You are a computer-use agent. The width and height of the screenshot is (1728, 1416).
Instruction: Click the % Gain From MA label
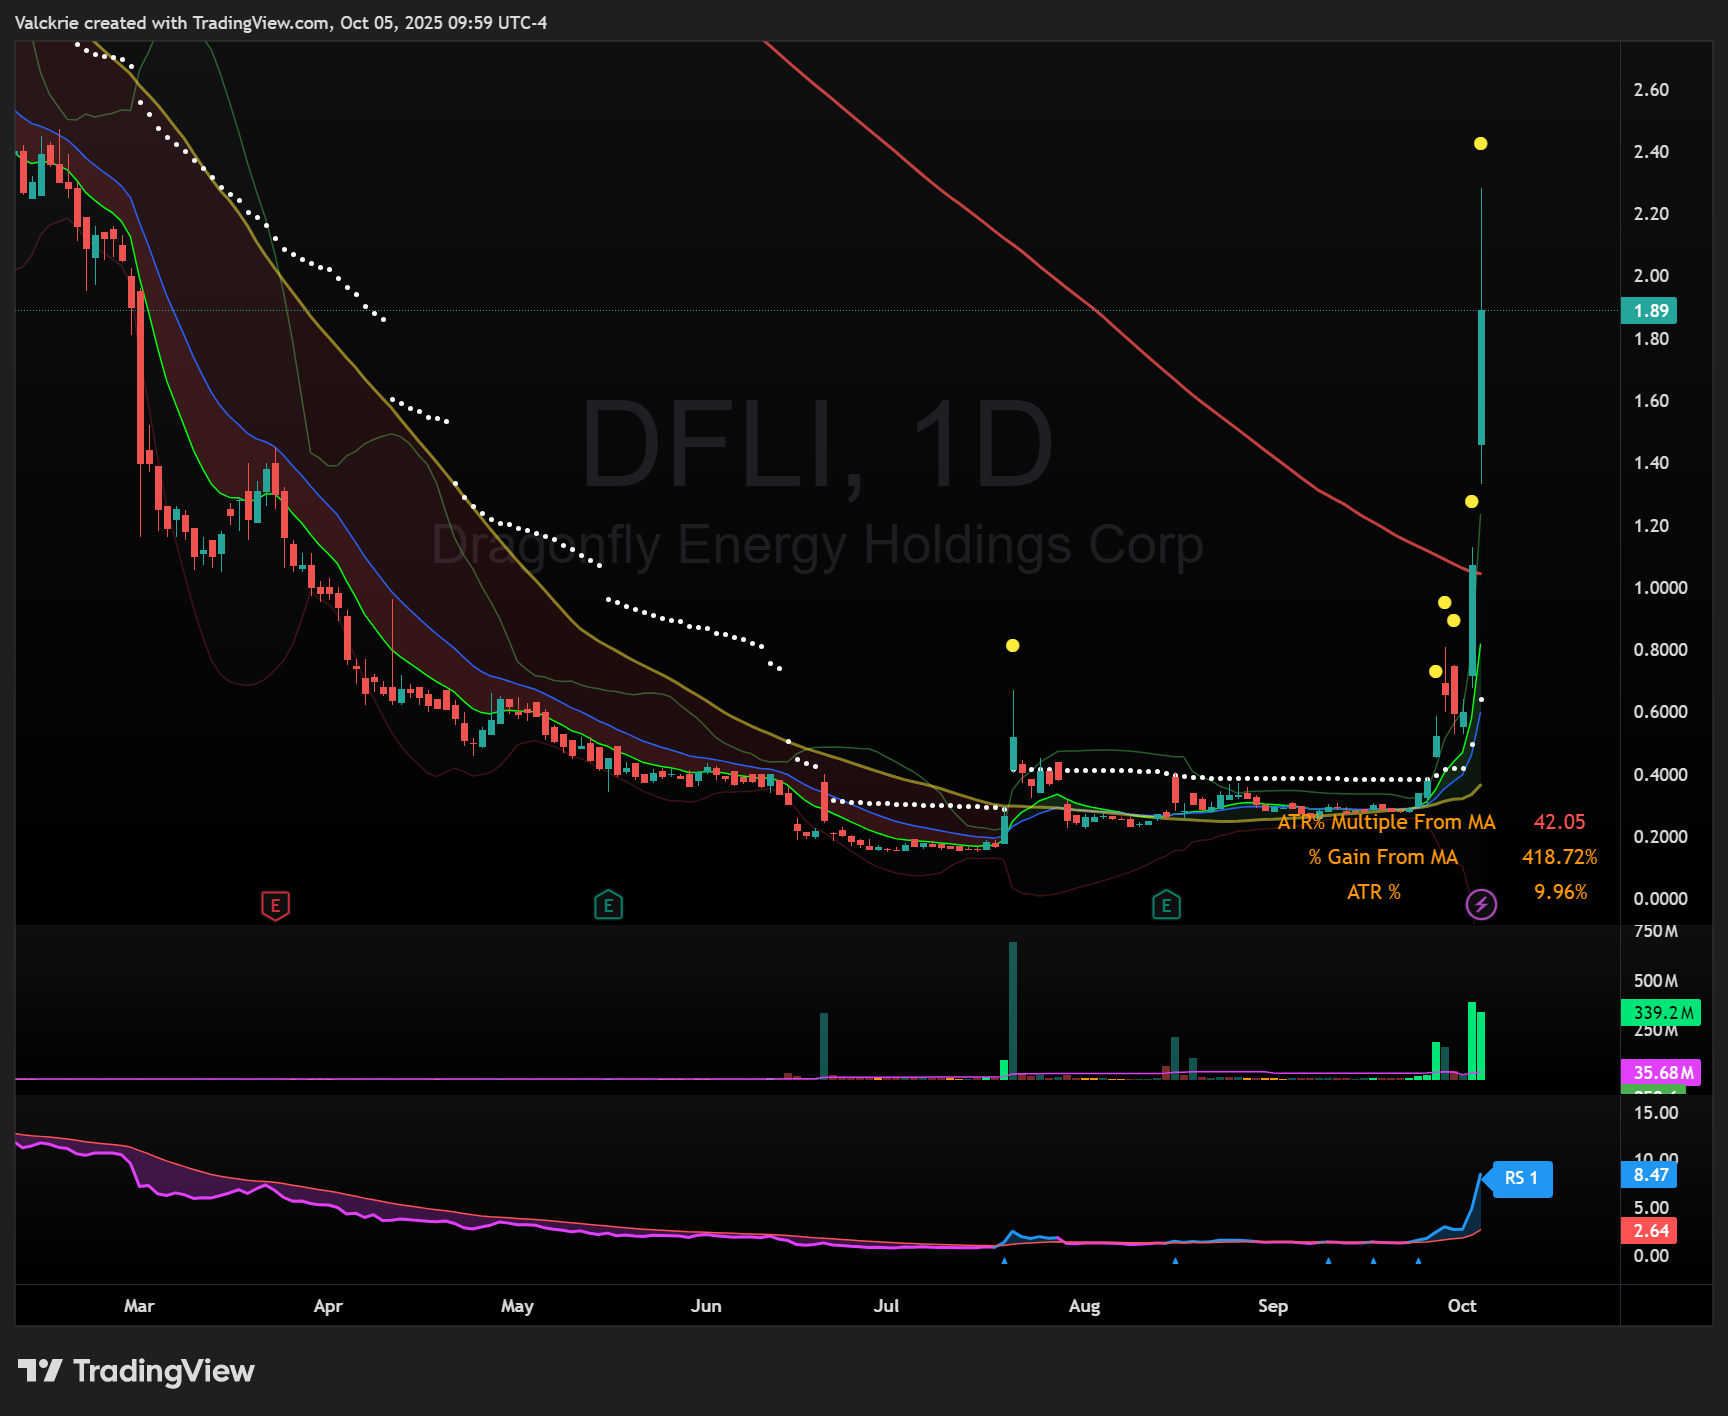tap(1383, 857)
